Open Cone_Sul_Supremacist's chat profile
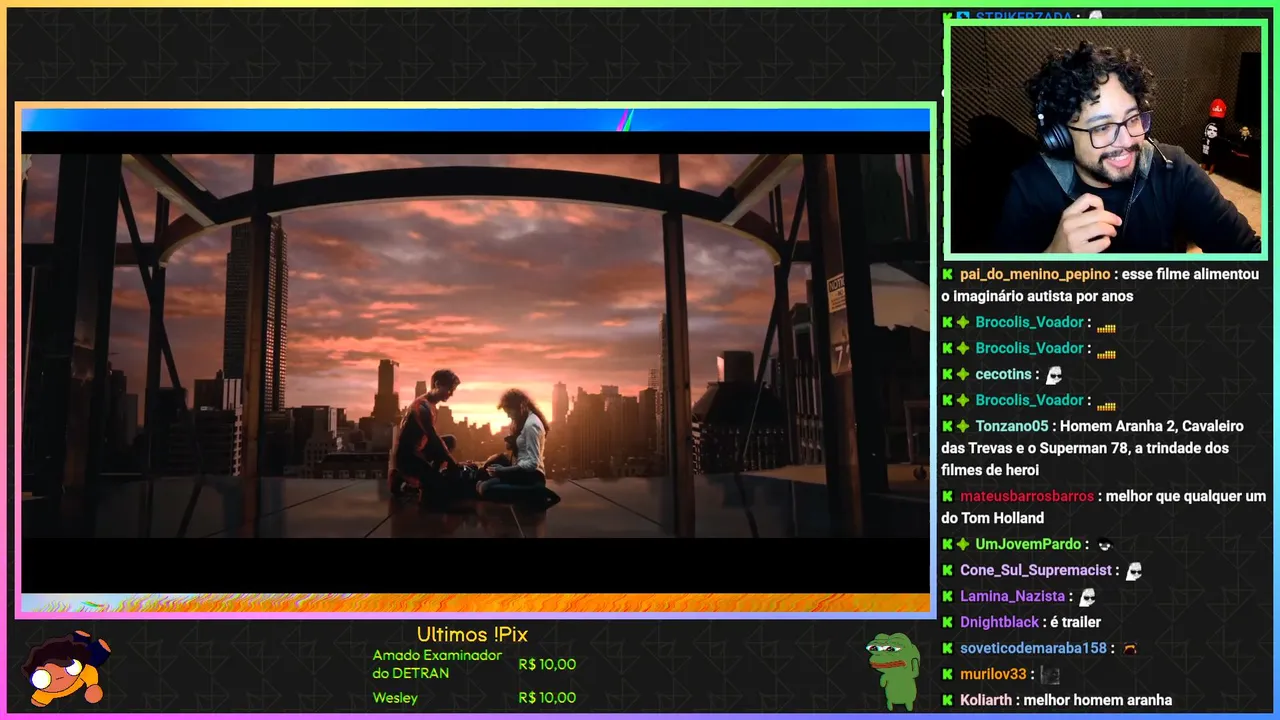This screenshot has width=1280, height=720. pyautogui.click(x=1036, y=570)
